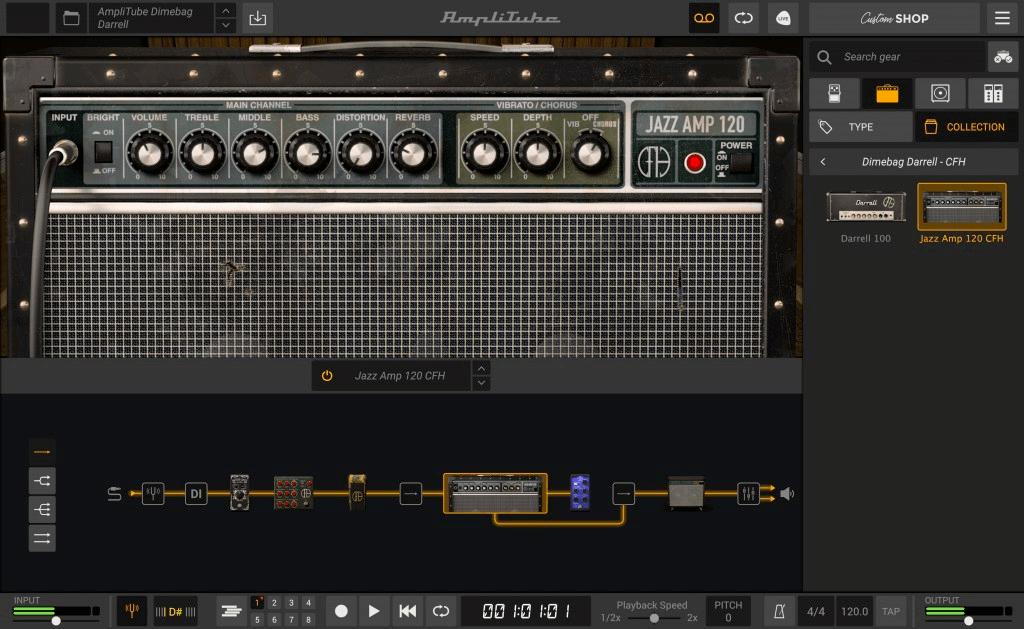Image resolution: width=1024 pixels, height=629 pixels.
Task: Click the TREBLE knob on the amp
Action: 202,153
